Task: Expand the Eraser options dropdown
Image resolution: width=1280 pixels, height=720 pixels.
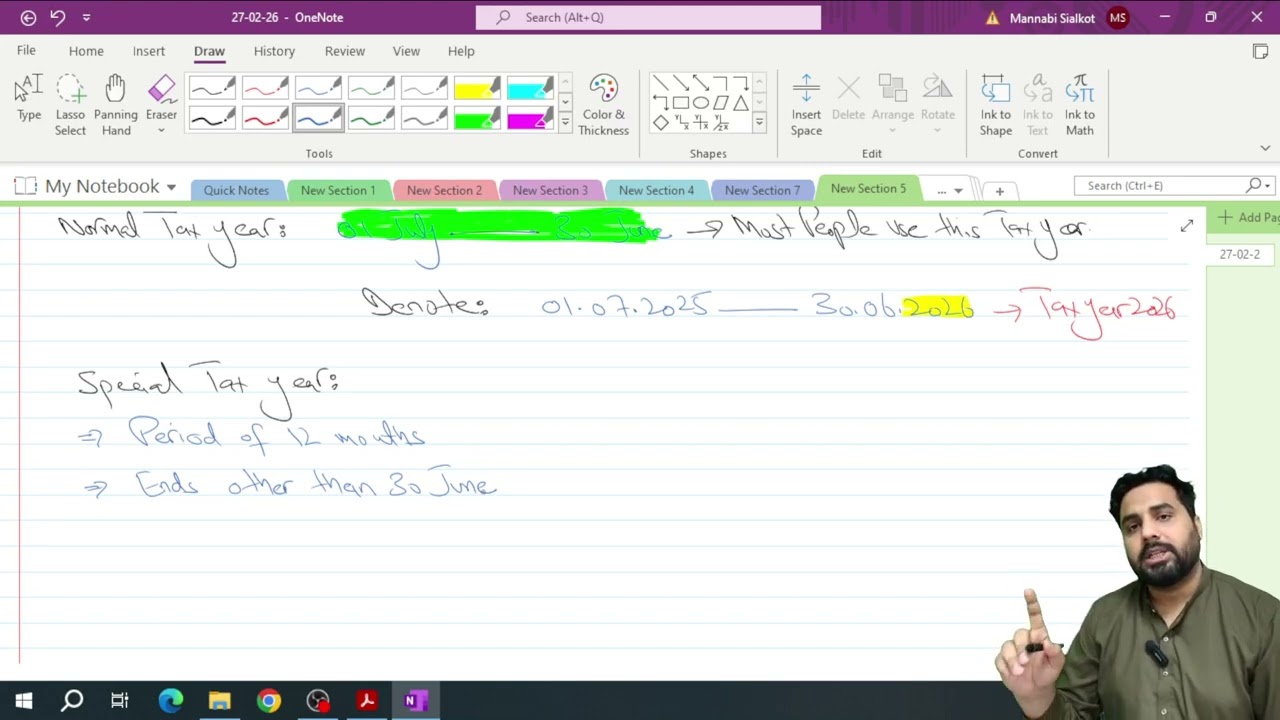Action: 161,131
